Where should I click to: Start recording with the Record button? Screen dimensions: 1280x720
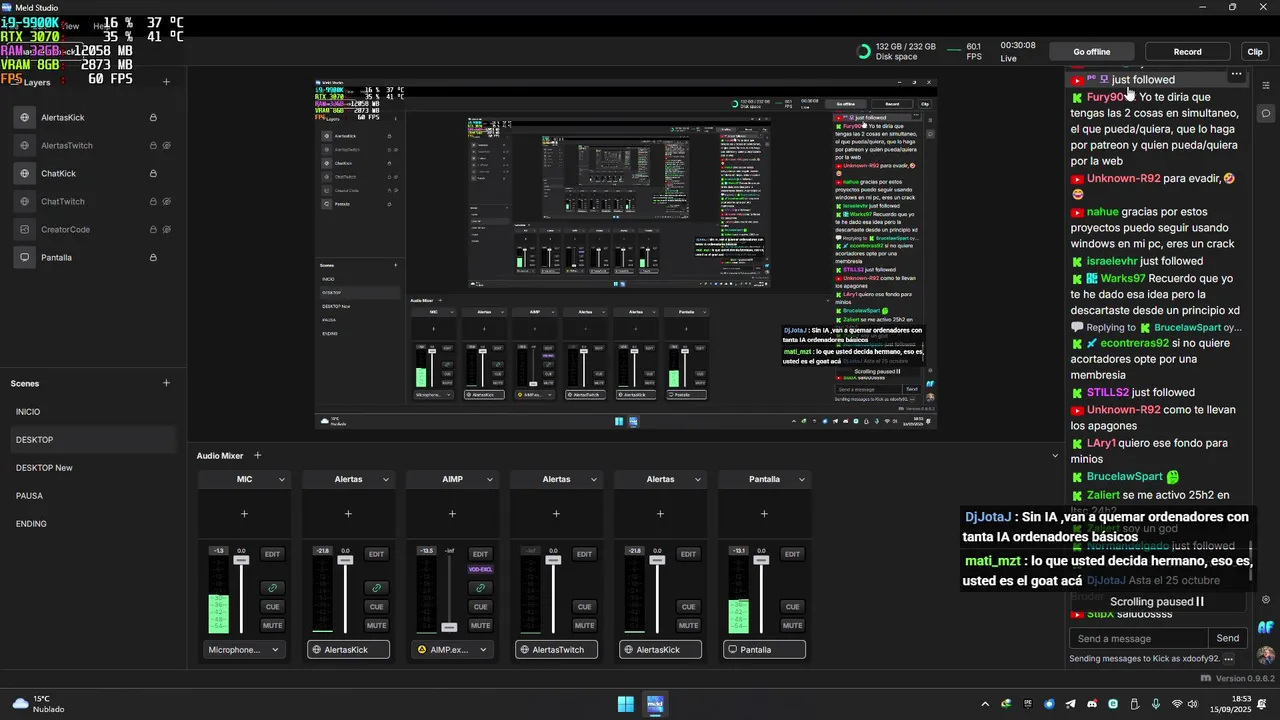coord(1188,52)
